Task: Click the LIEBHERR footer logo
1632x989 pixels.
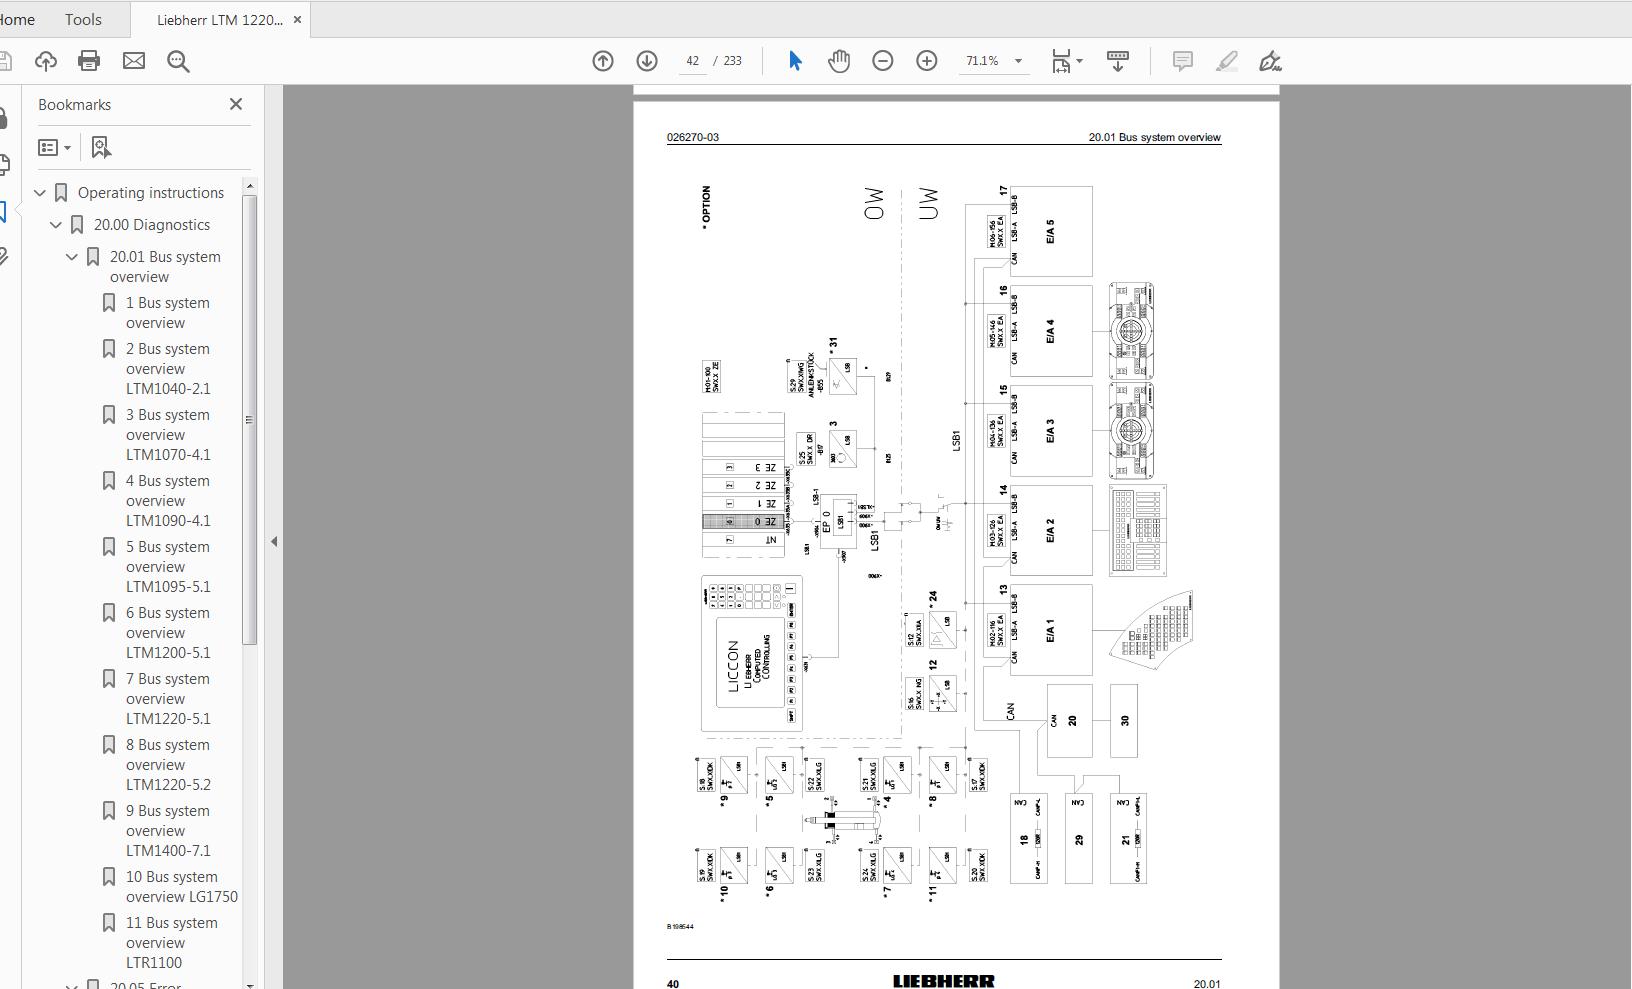Action: [944, 982]
